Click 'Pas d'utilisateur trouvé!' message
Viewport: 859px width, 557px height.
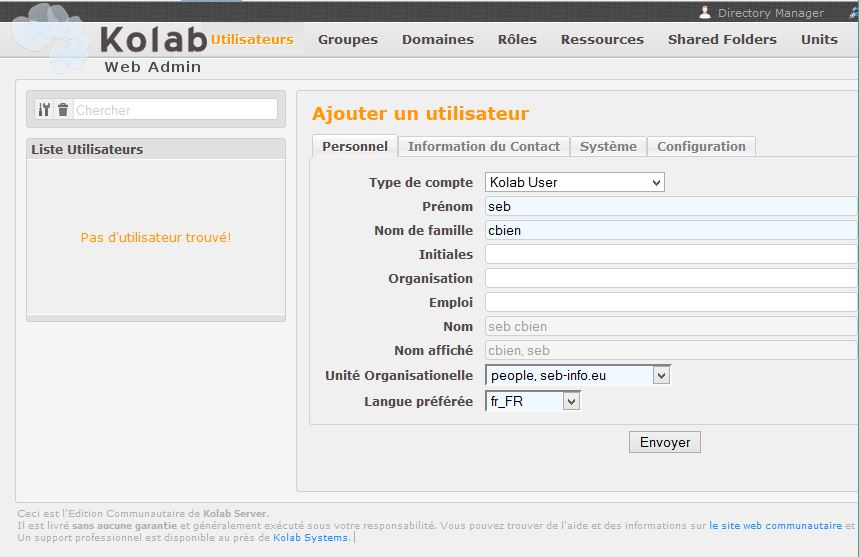[156, 237]
